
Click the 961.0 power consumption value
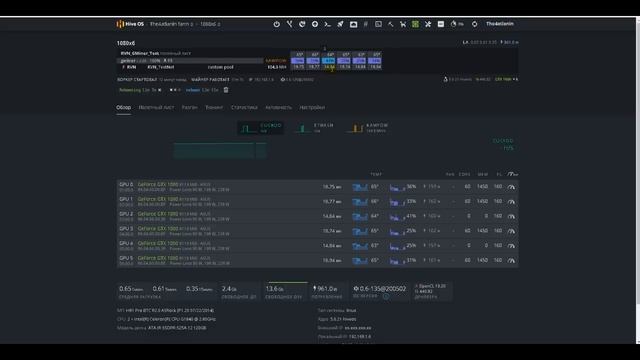[325, 289]
